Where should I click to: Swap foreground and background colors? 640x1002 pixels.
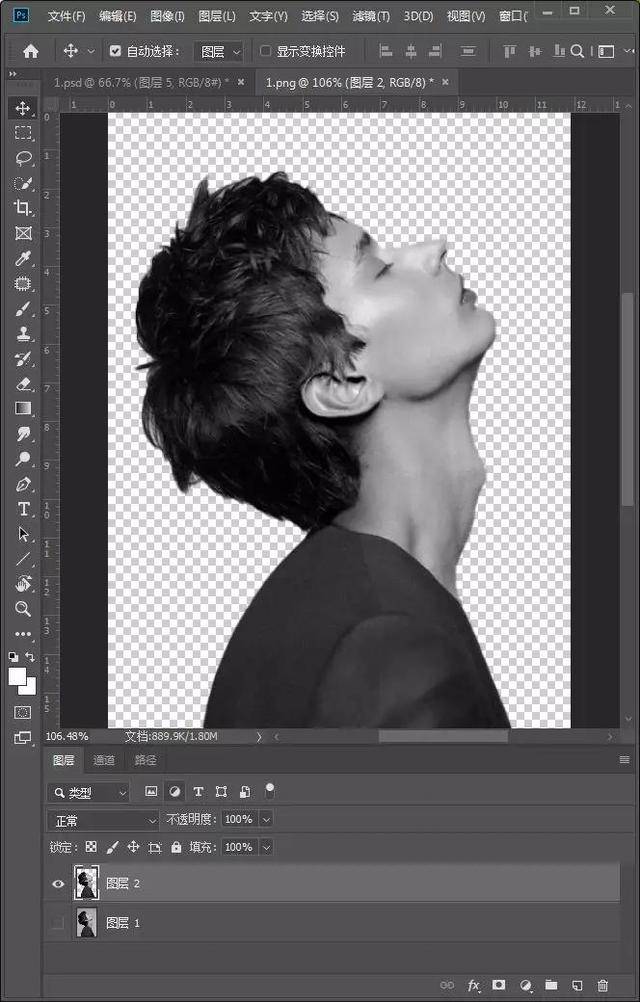(30, 656)
